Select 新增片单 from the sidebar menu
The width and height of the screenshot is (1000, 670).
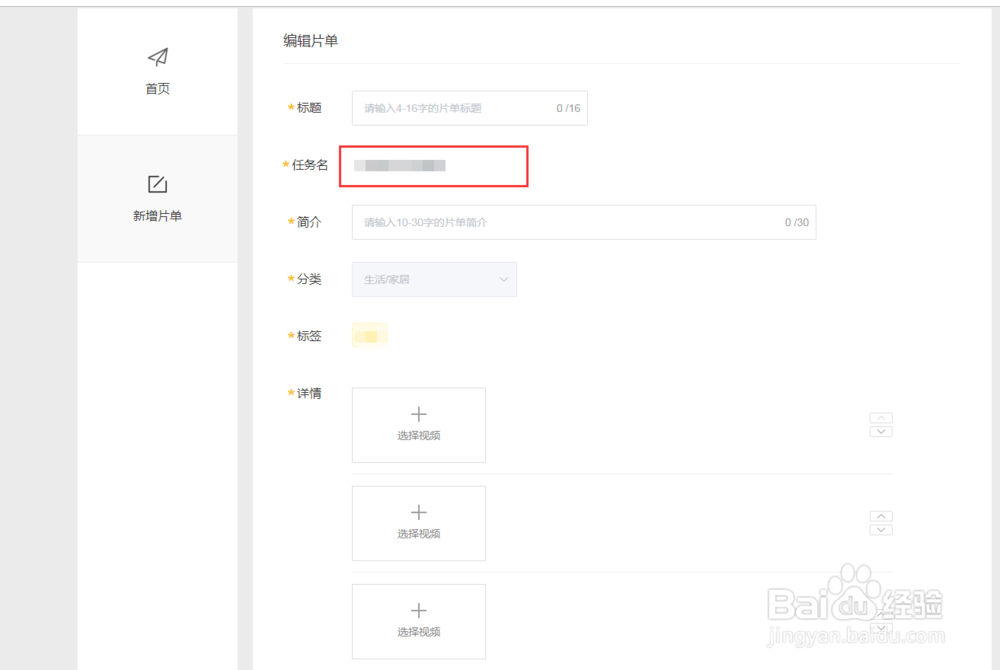pyautogui.click(x=157, y=198)
